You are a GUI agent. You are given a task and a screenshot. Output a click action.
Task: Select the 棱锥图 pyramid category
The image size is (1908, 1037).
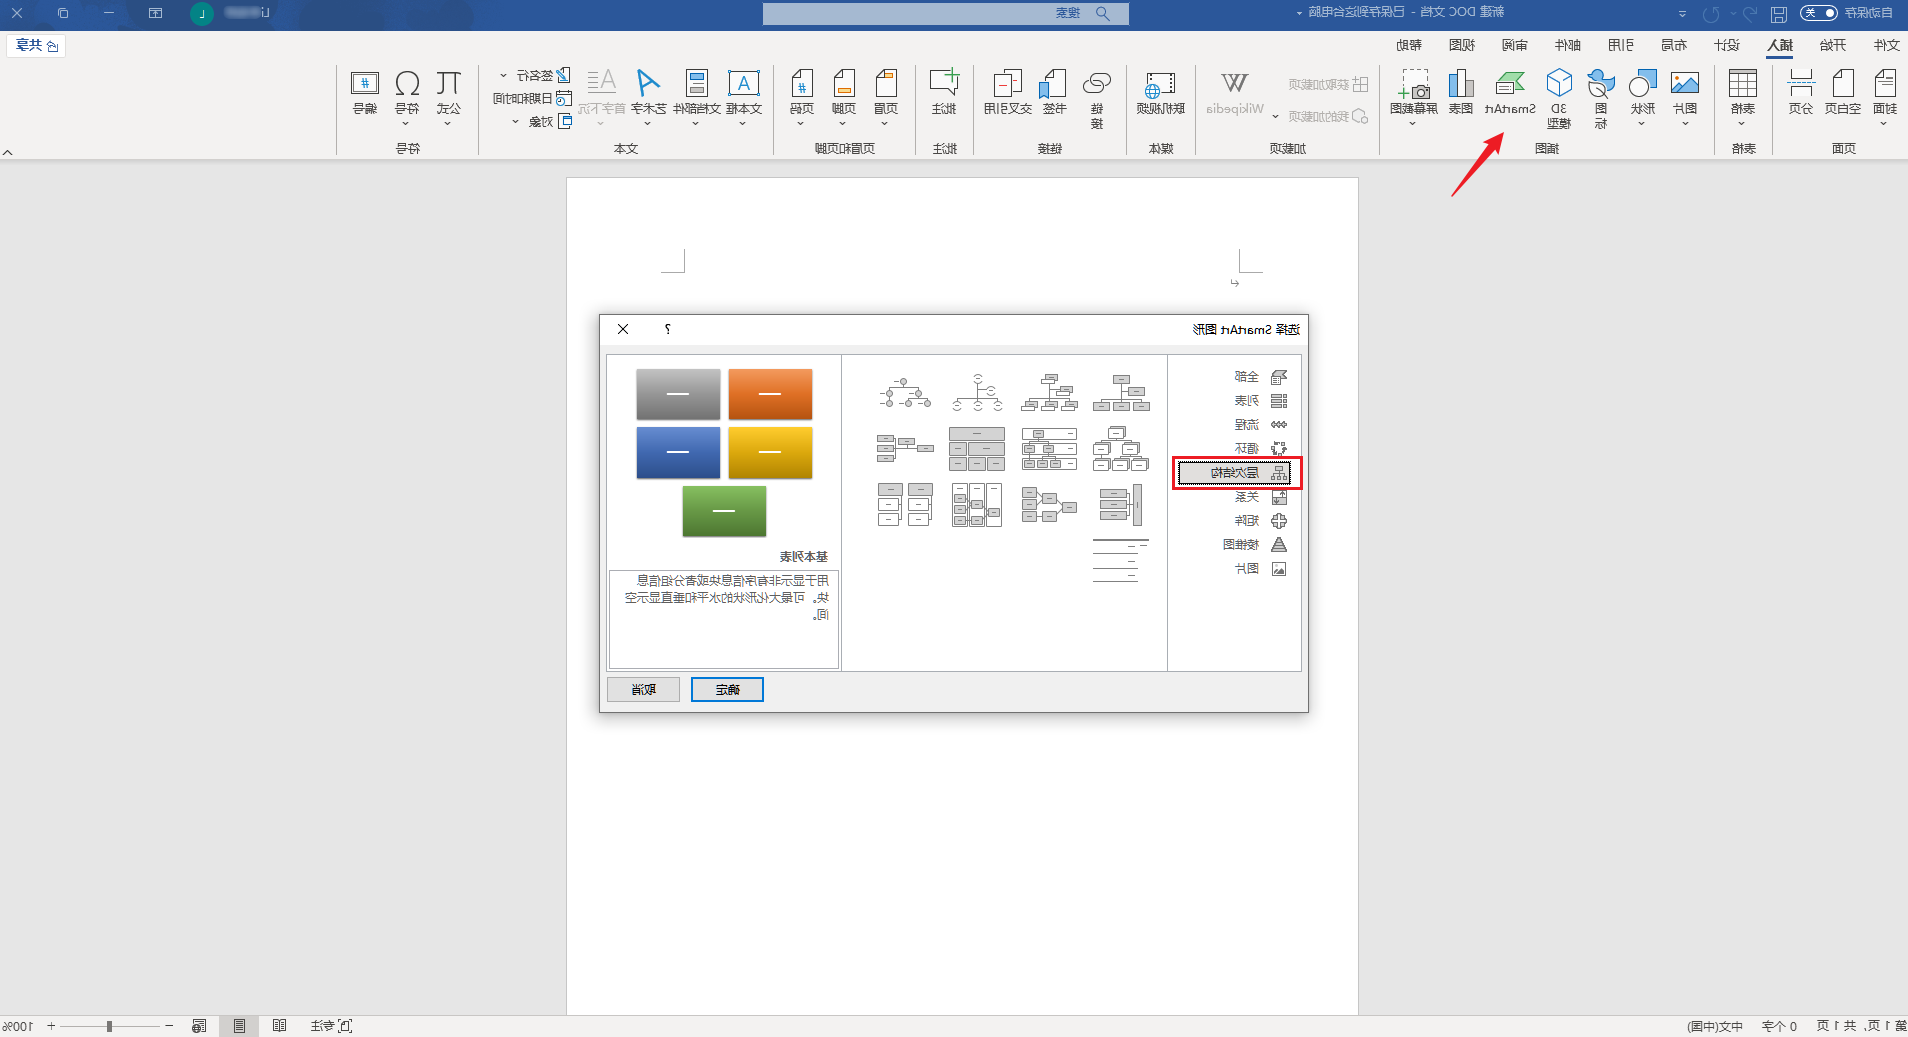[x=1254, y=545]
